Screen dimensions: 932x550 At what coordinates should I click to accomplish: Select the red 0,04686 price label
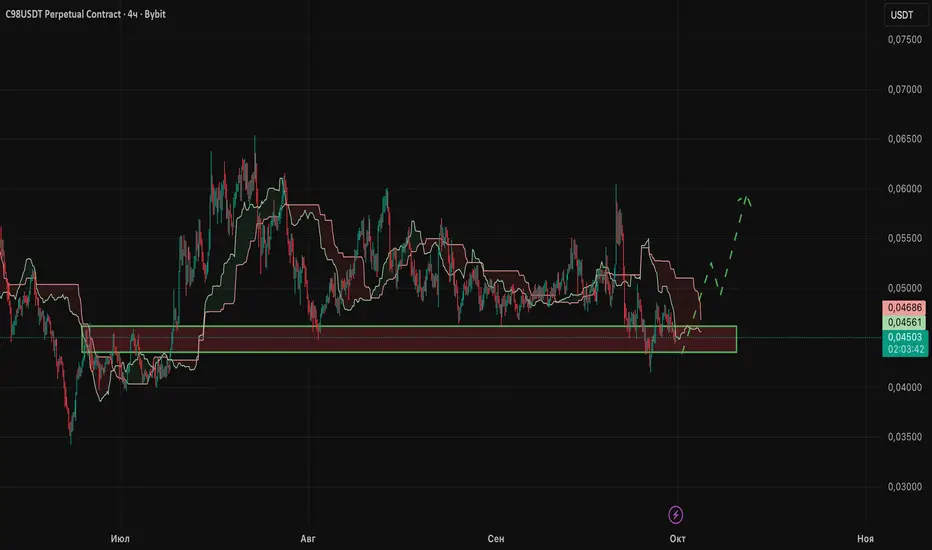[x=905, y=307]
